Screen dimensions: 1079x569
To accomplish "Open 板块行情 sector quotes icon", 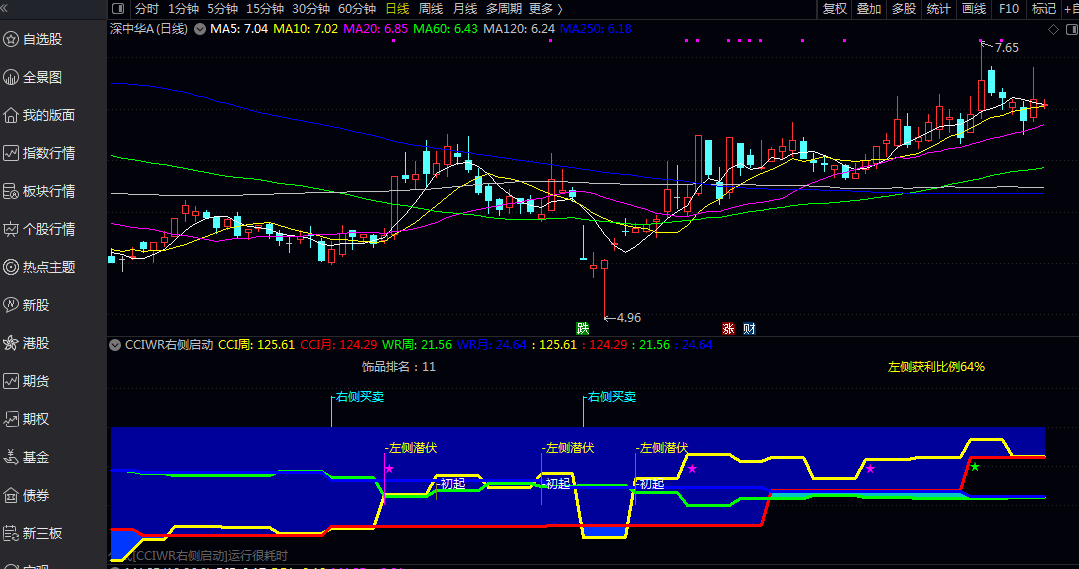I will pyautogui.click(x=11, y=191).
